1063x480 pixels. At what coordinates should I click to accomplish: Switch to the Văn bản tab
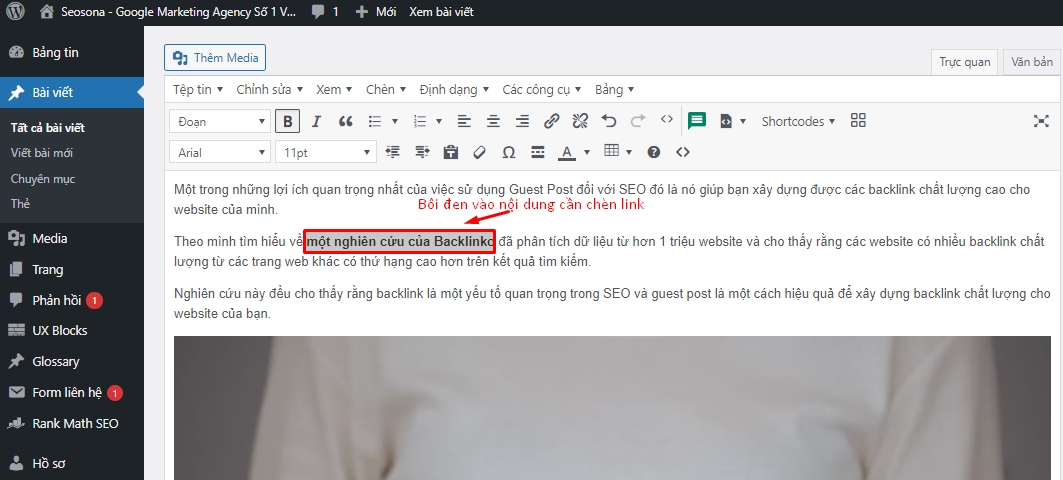[x=1032, y=62]
